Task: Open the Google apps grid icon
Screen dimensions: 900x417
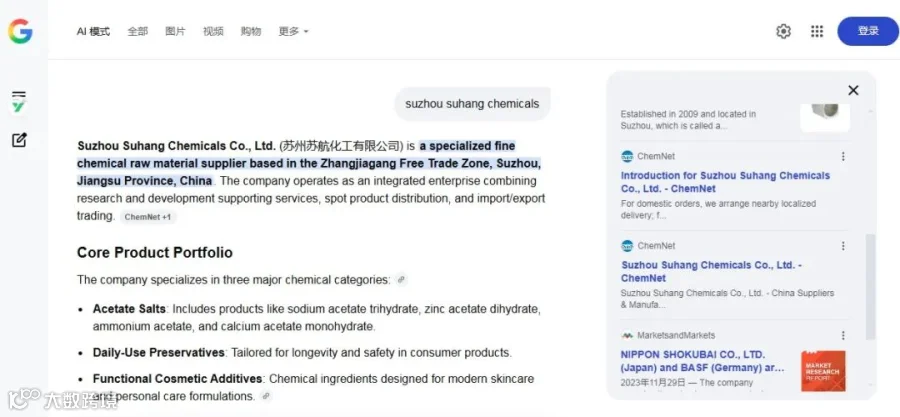Action: [x=817, y=31]
